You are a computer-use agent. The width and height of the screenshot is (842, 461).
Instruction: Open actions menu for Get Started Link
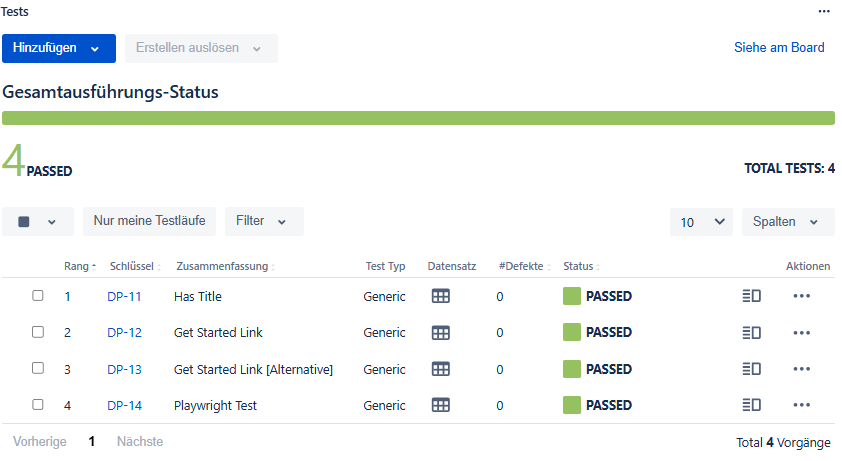[x=801, y=332]
